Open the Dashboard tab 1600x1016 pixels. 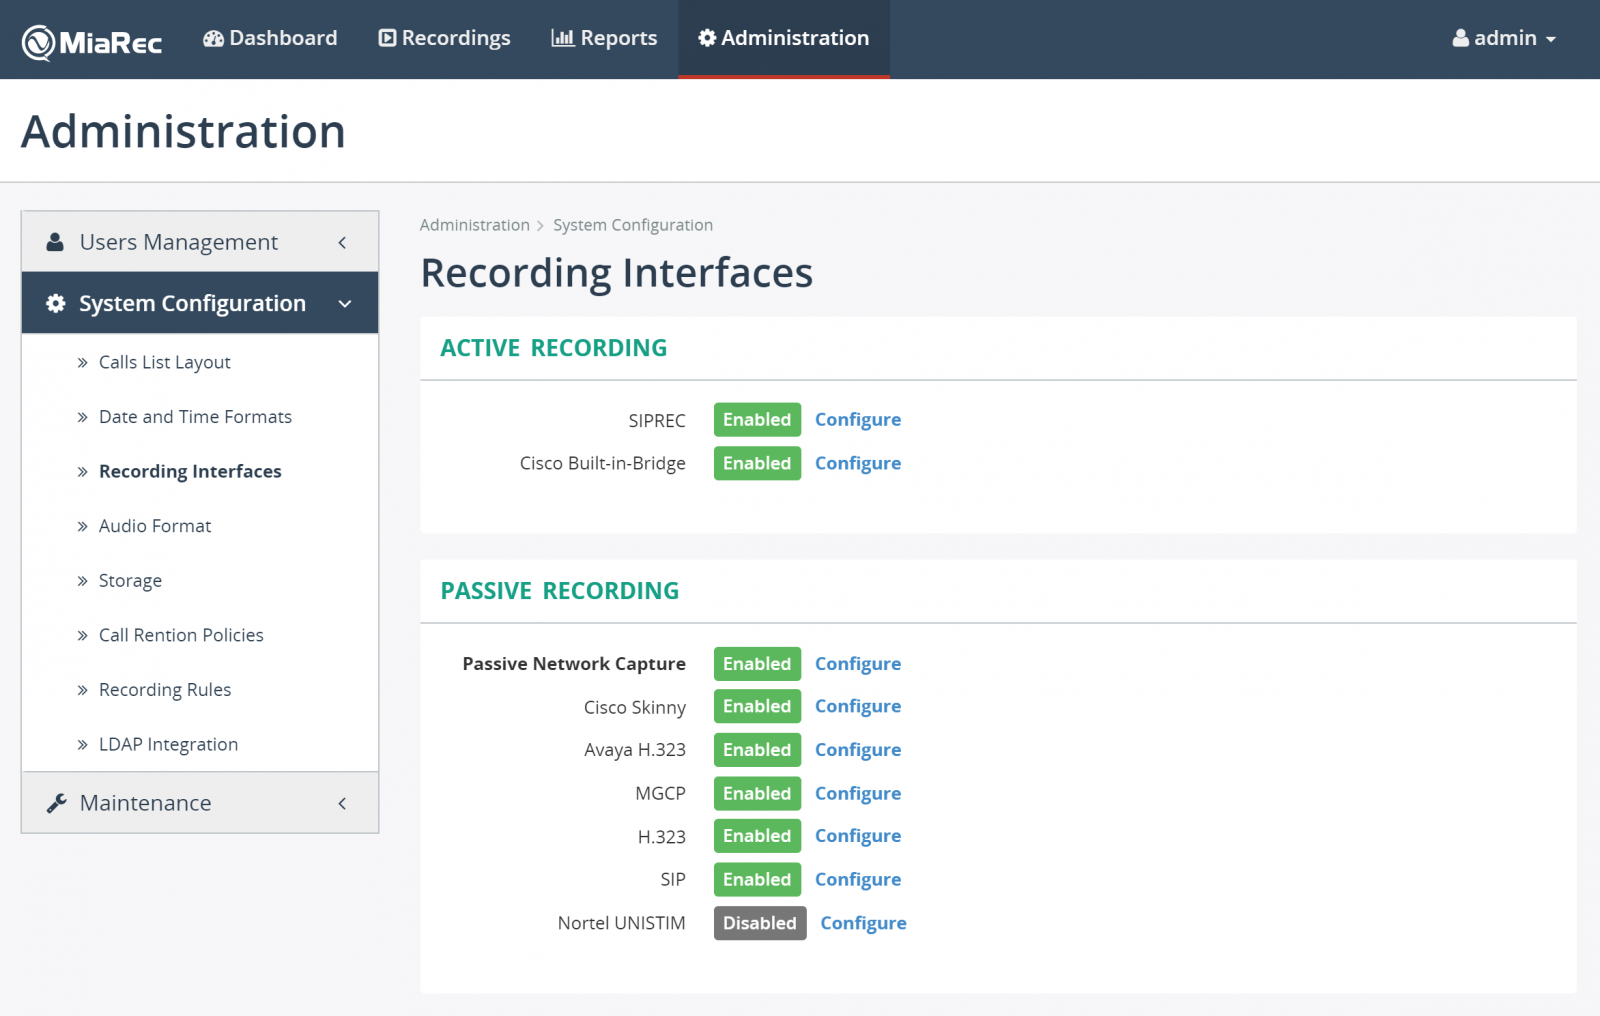[270, 38]
